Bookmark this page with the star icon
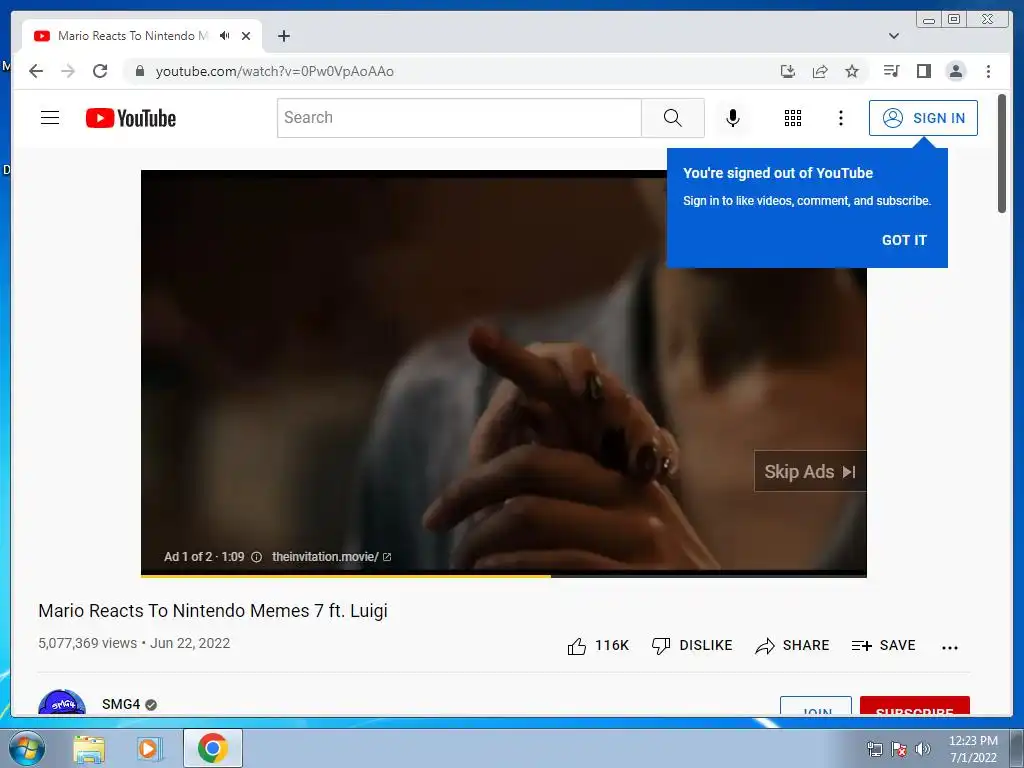This screenshot has width=1024, height=768. (x=852, y=71)
